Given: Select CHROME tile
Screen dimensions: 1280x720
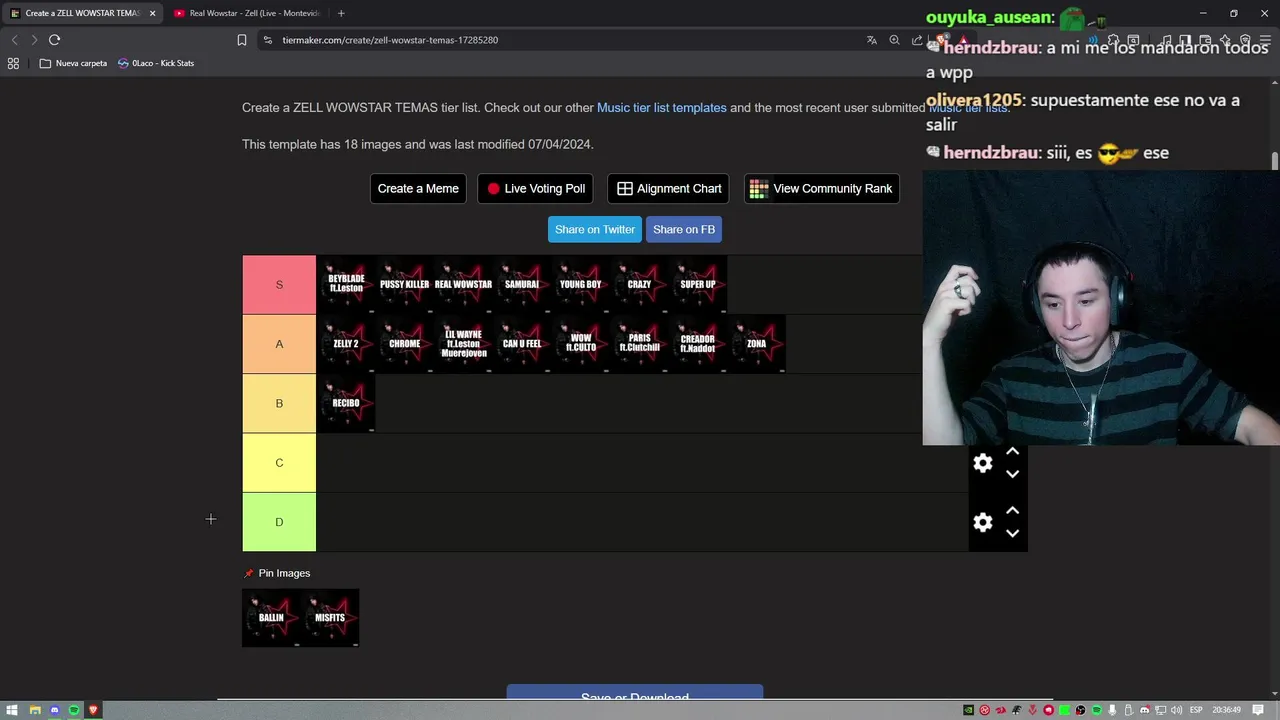Looking at the screenshot, I should [x=404, y=344].
